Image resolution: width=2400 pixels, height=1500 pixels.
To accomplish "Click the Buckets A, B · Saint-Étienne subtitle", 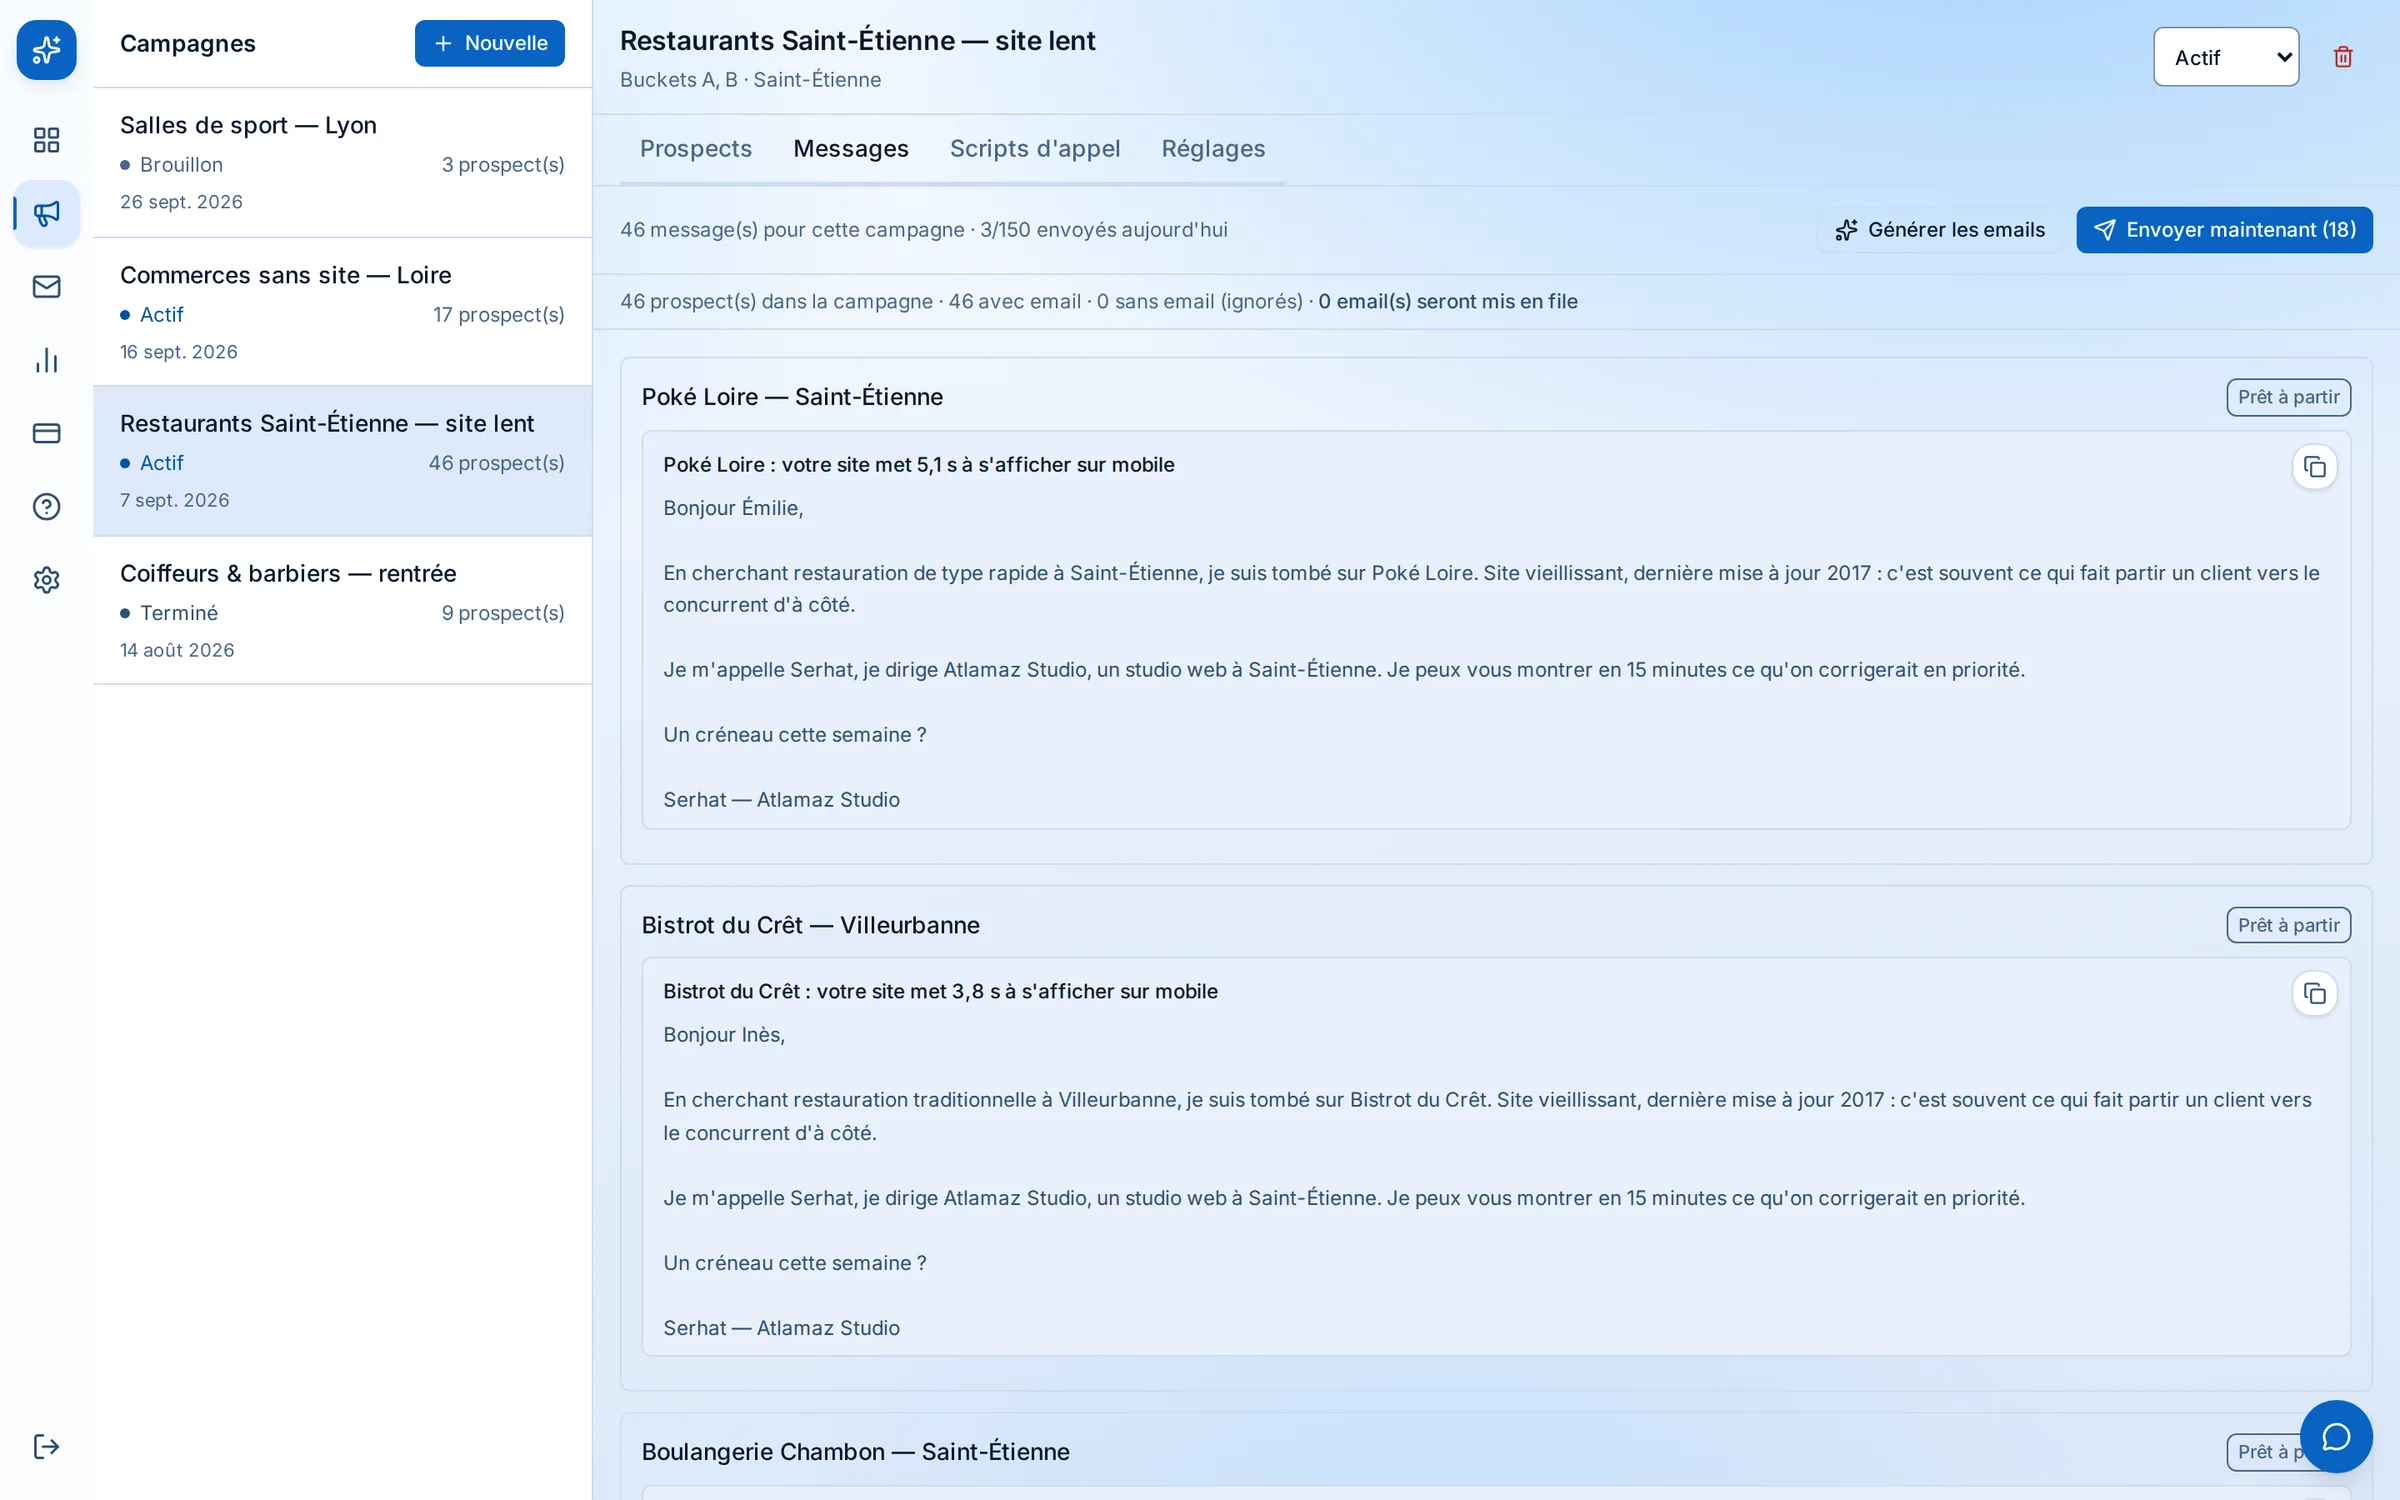I will 750,80.
